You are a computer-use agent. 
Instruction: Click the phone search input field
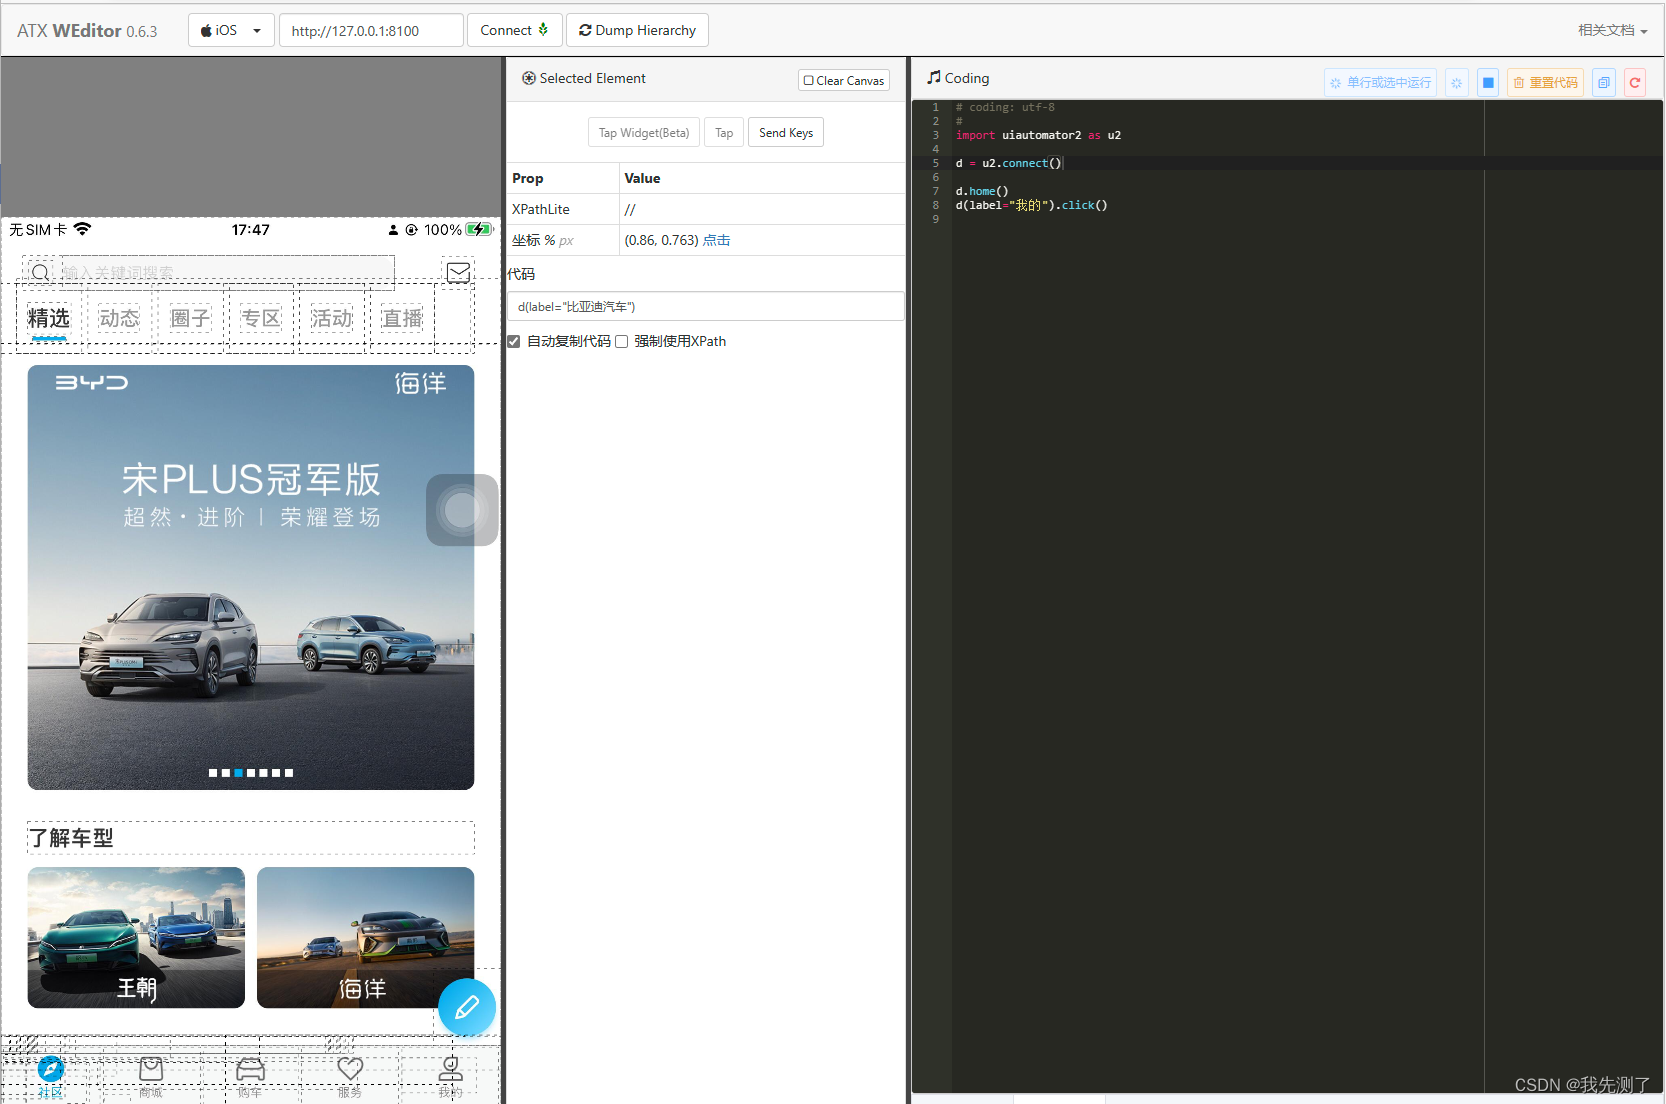[228, 271]
